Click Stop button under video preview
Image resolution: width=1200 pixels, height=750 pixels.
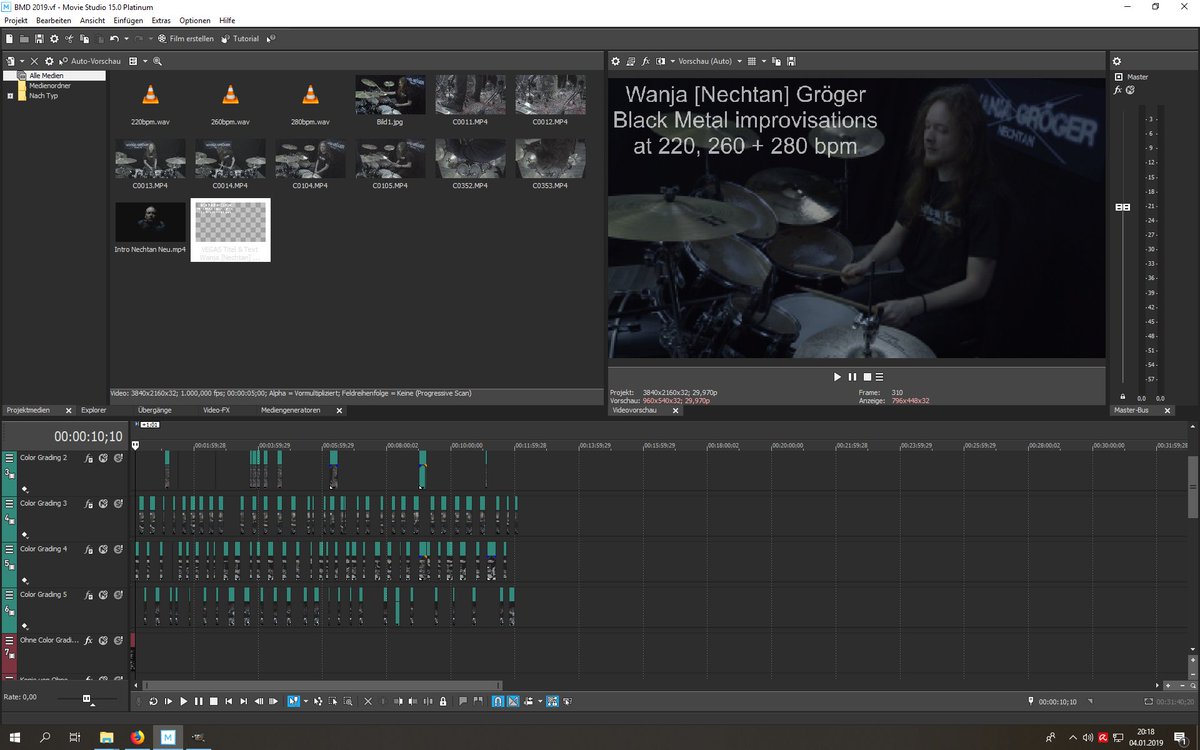(867, 377)
